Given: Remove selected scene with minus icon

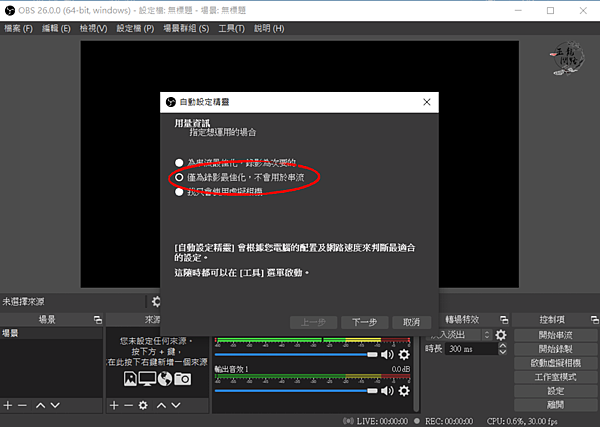Looking at the screenshot, I should click(x=22, y=405).
